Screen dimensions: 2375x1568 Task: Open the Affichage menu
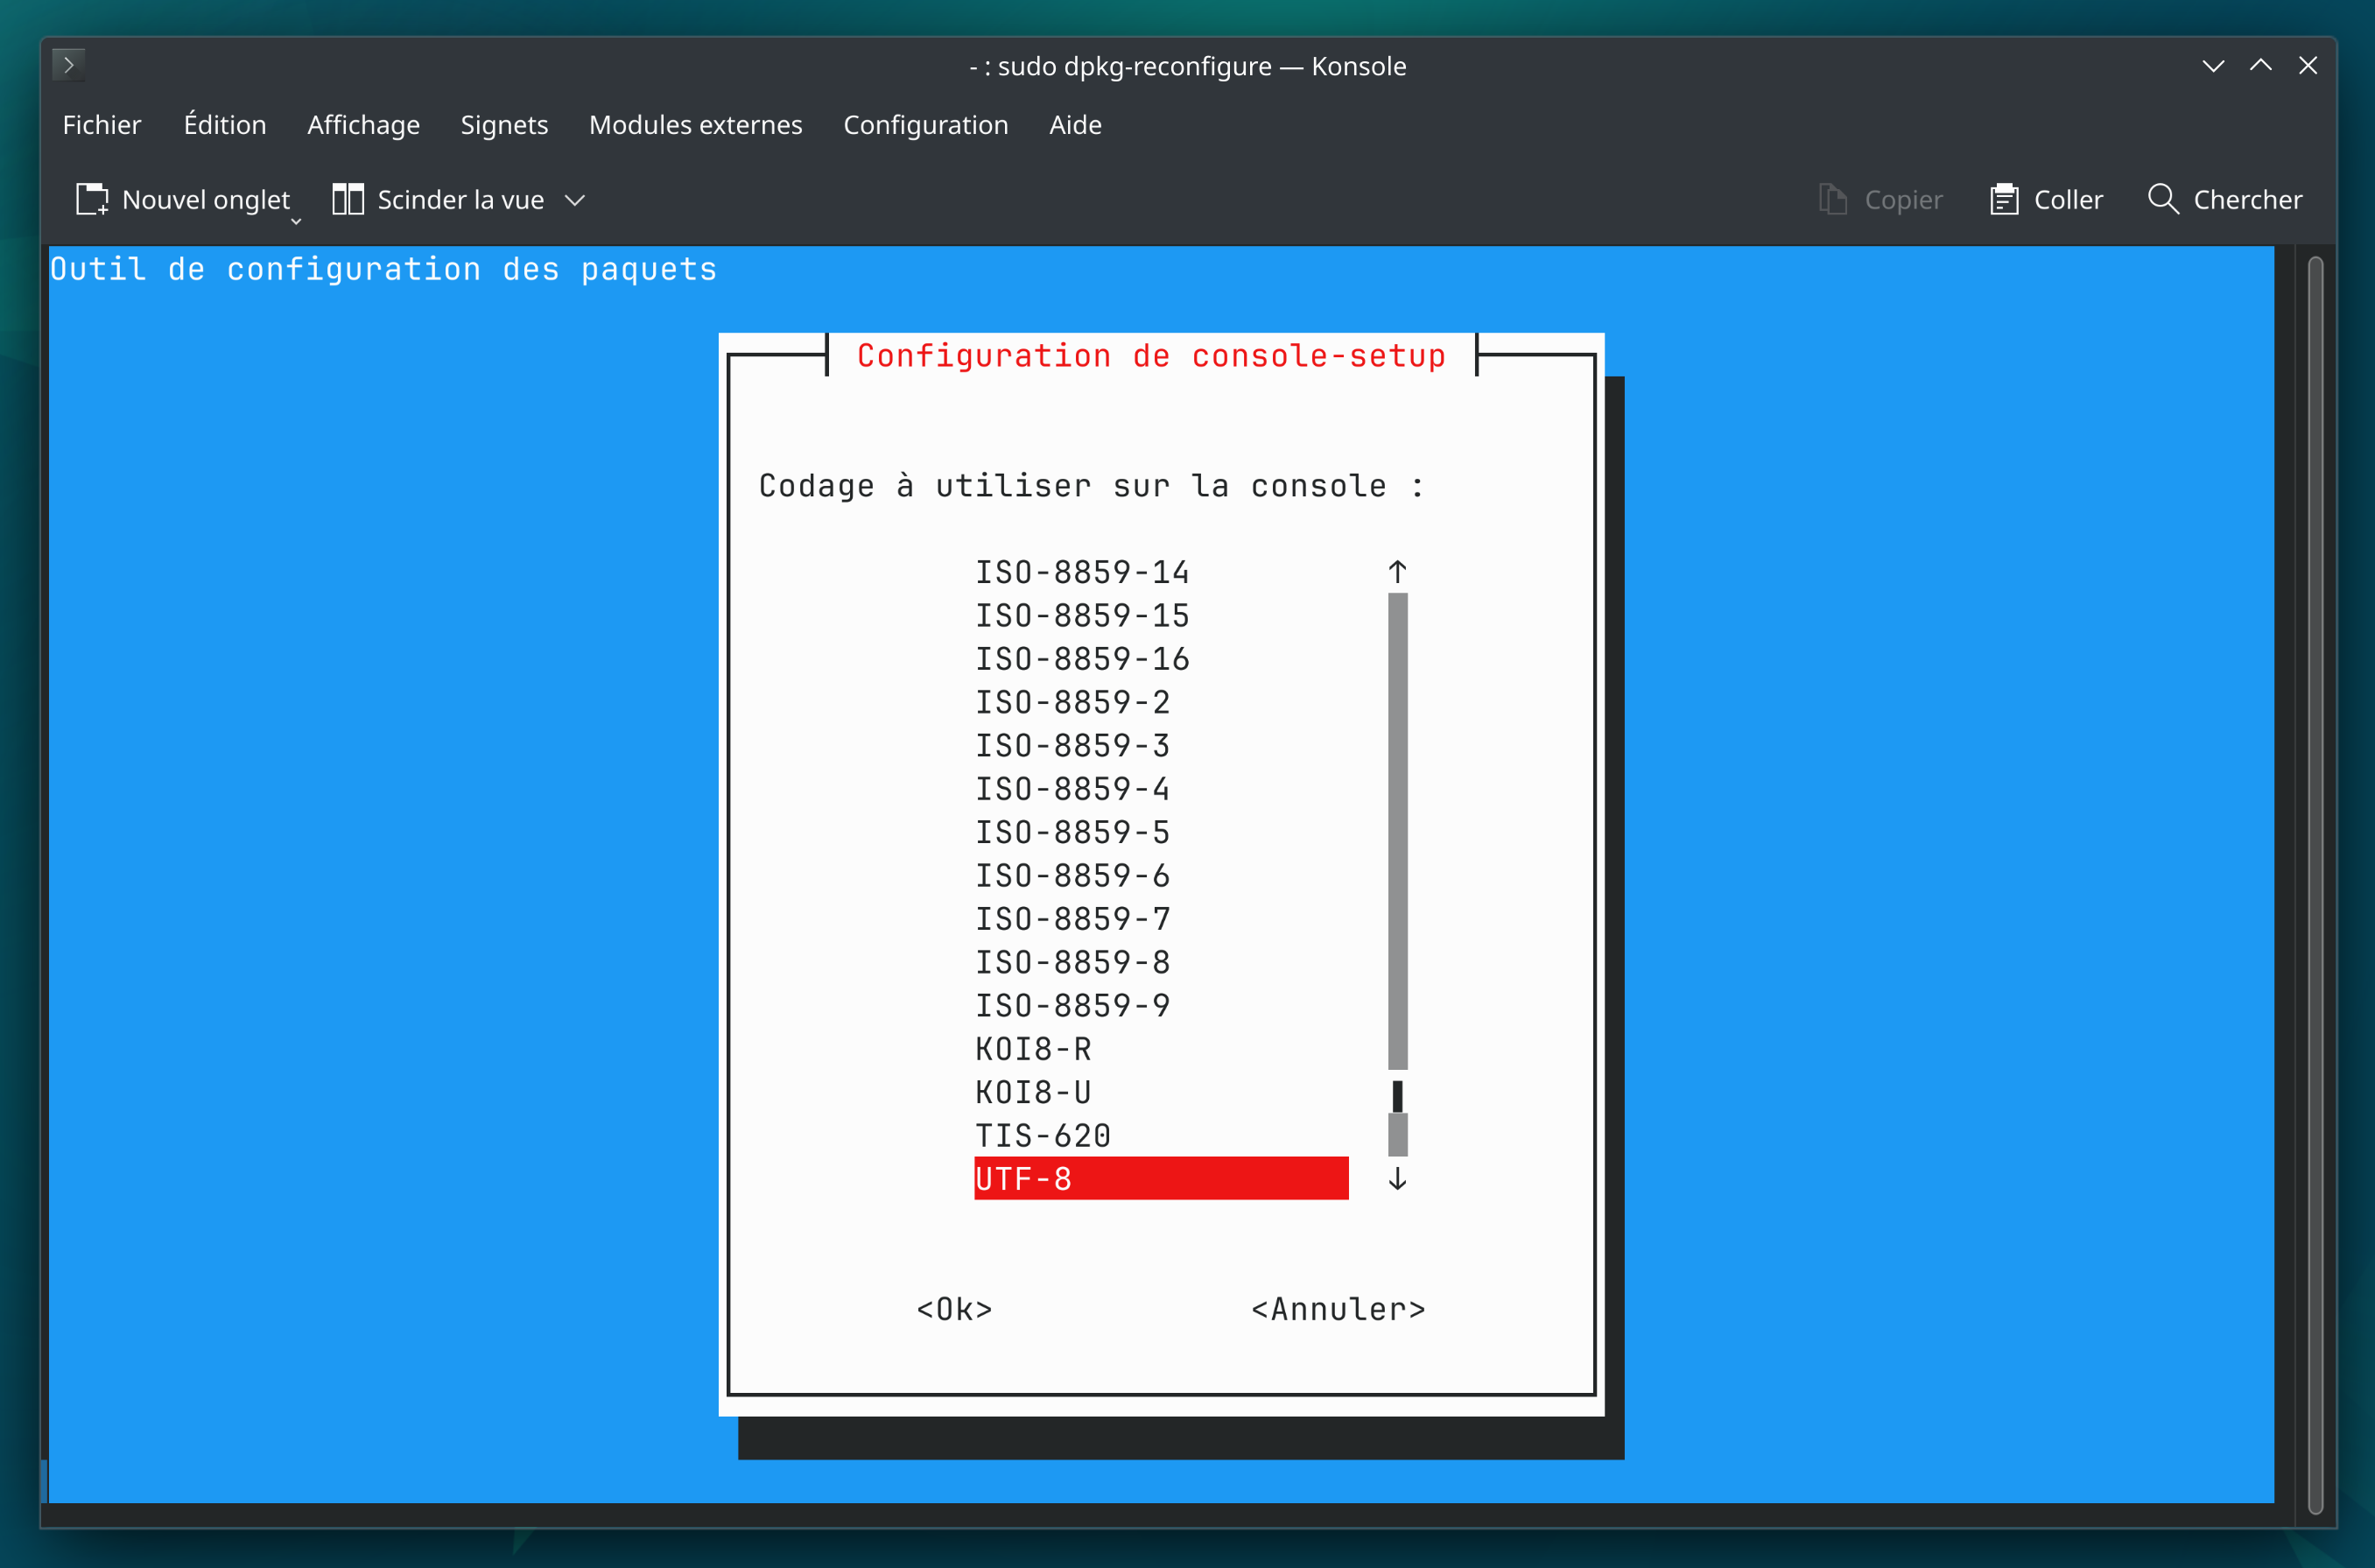click(x=363, y=125)
